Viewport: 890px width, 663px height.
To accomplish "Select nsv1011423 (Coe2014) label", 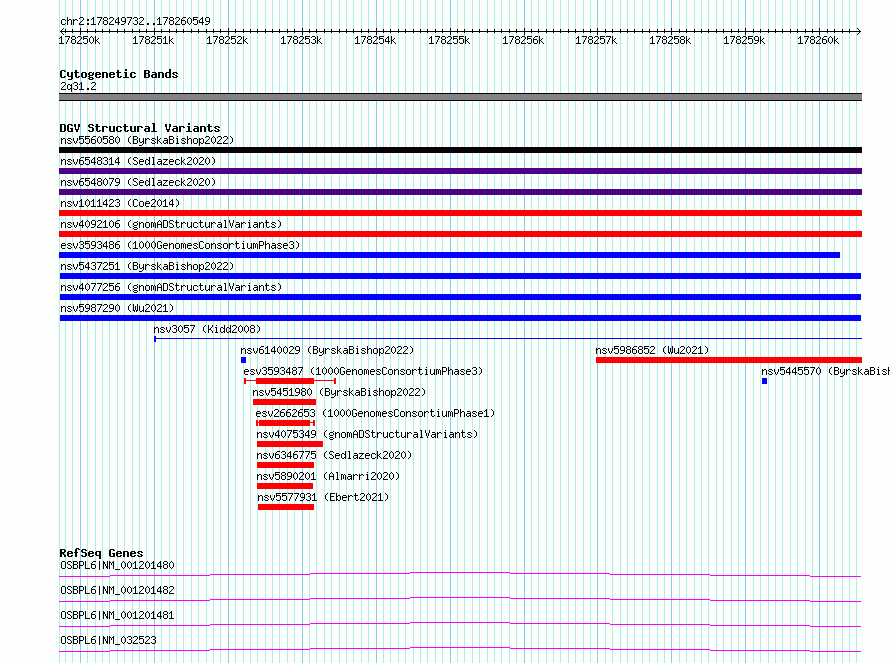I will pyautogui.click(x=120, y=203).
